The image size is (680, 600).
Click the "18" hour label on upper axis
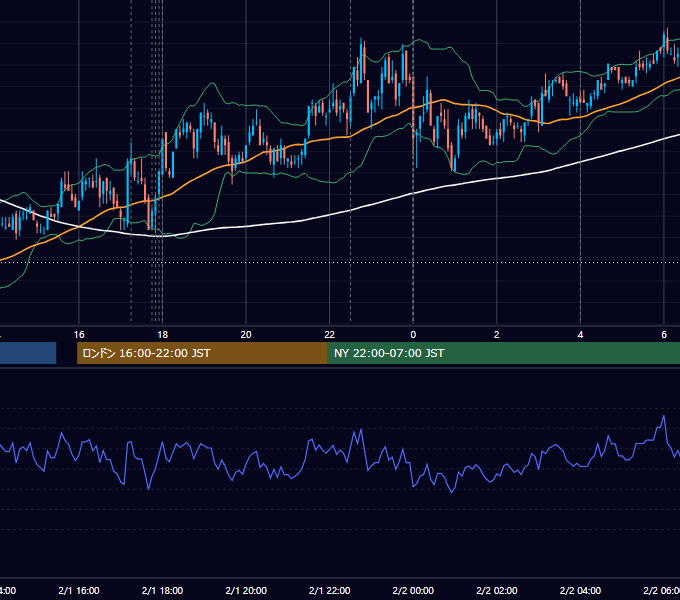(x=162, y=335)
